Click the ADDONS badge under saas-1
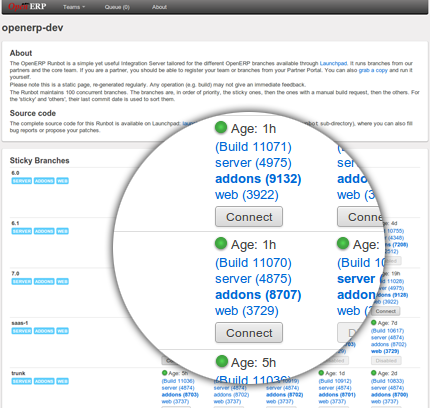 pyautogui.click(x=44, y=331)
